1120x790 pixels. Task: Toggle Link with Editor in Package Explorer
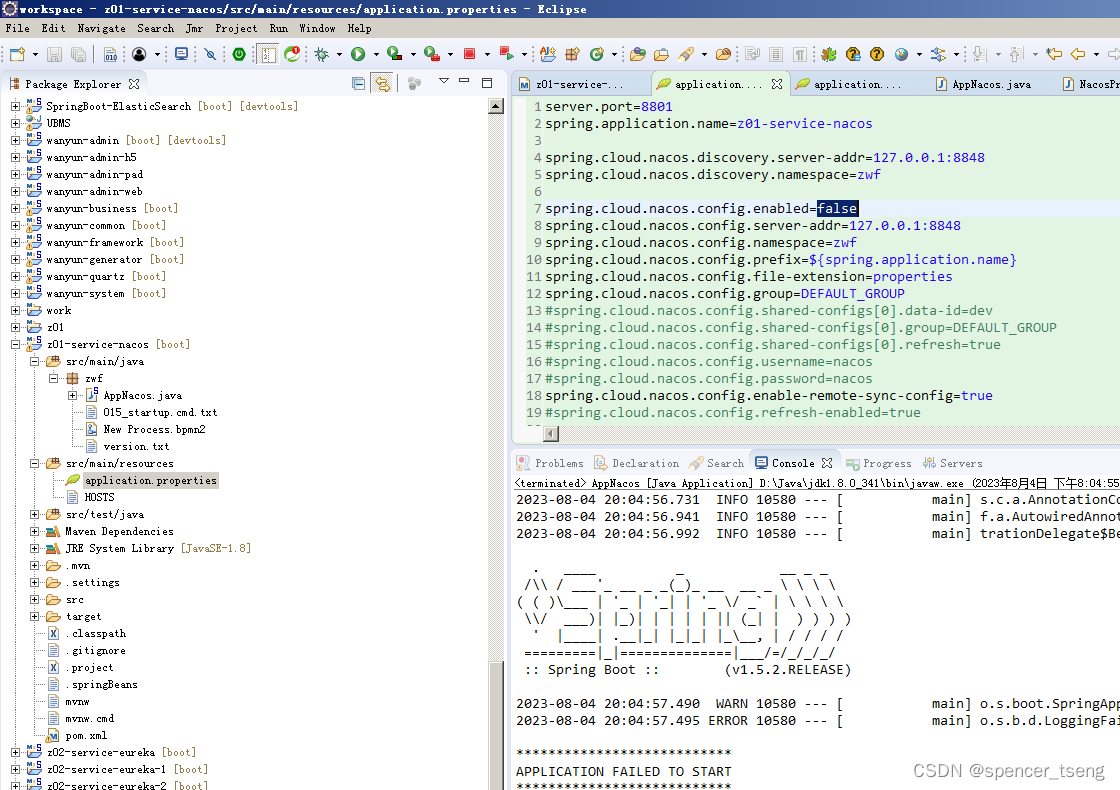tap(384, 84)
